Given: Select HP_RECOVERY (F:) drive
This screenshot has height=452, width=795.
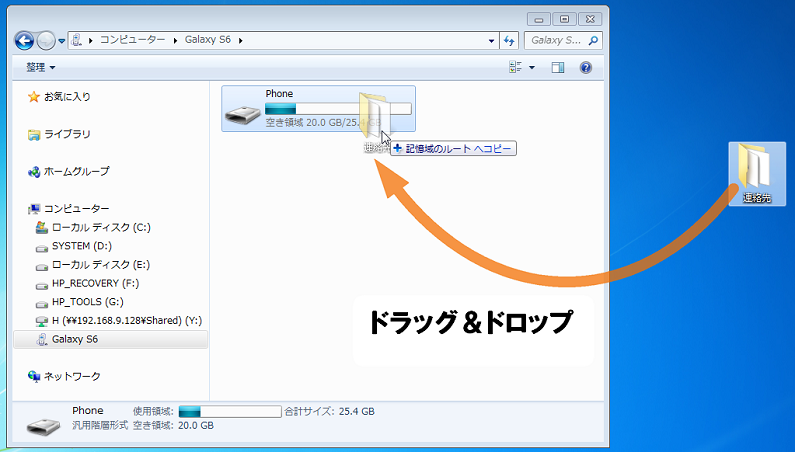Looking at the screenshot, I should tap(95, 283).
